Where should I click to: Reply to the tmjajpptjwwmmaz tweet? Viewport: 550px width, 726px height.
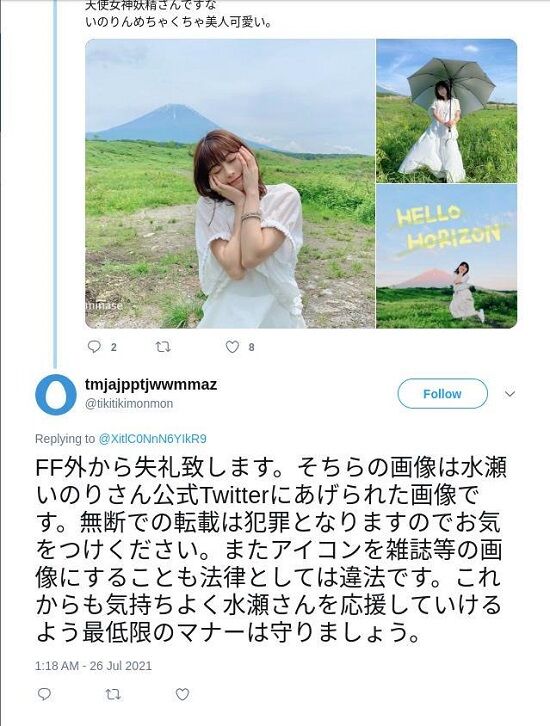click(x=44, y=694)
